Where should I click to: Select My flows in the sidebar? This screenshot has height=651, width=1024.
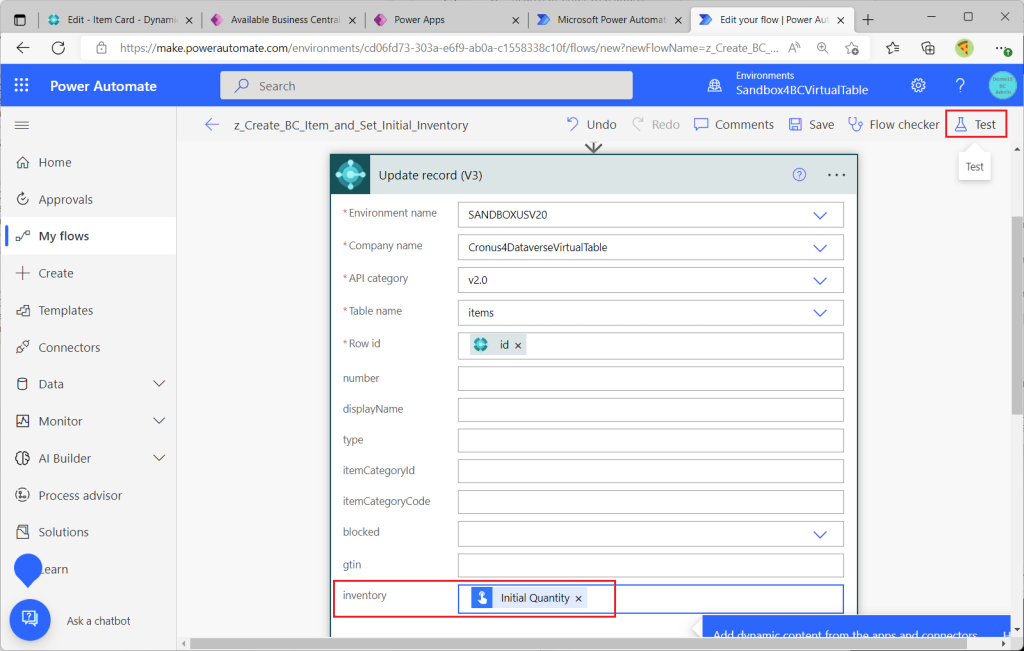click(88, 236)
